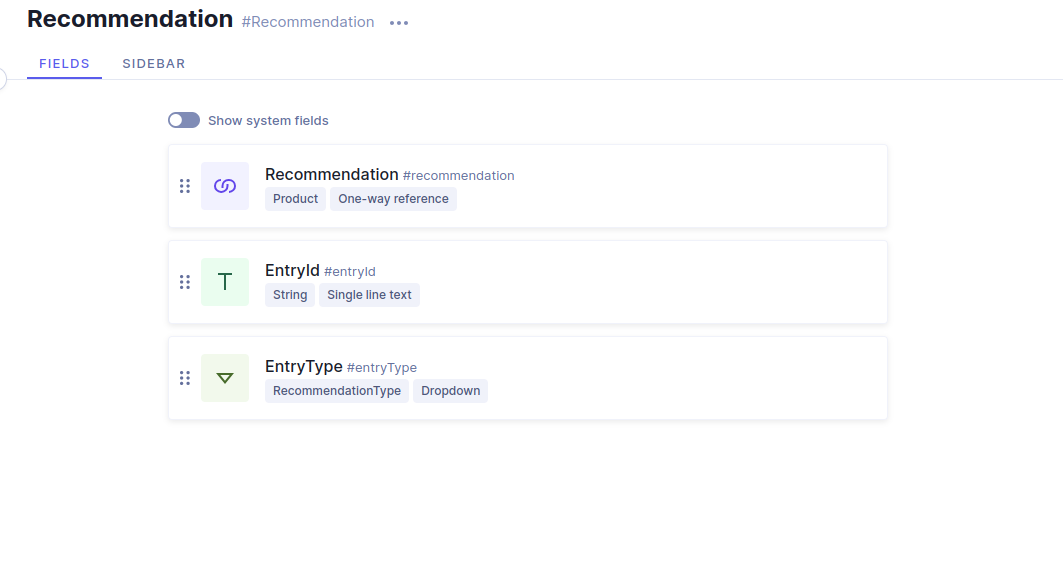The width and height of the screenshot is (1063, 569).
Task: Click the One-way reference tag
Action: [393, 199]
